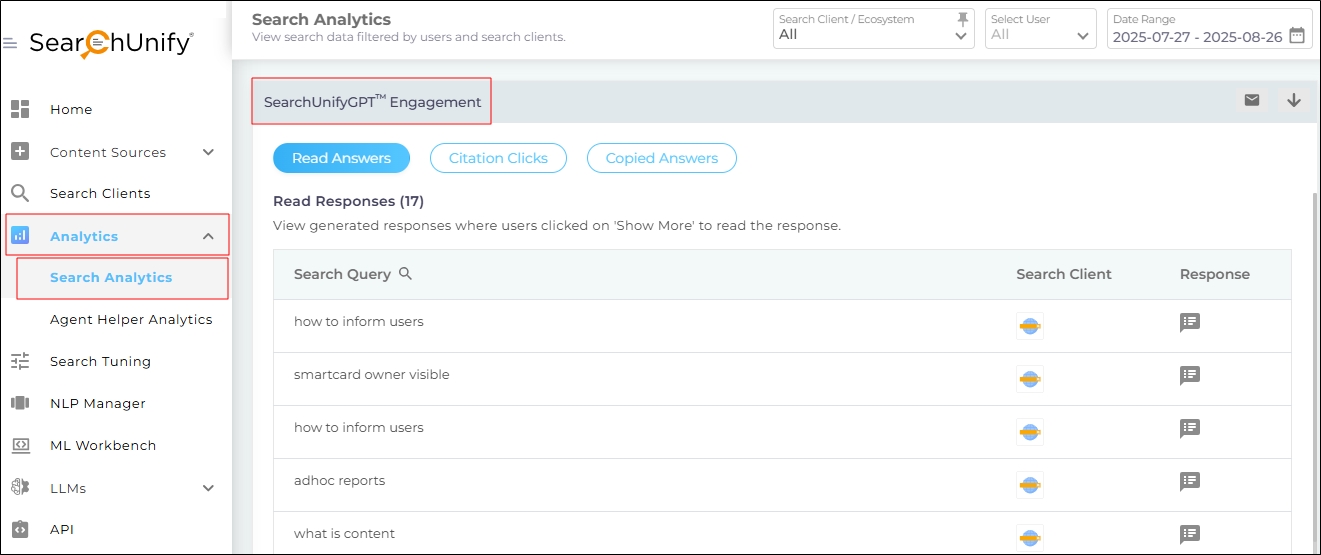Go to Search Tuning in the sidebar

point(100,362)
